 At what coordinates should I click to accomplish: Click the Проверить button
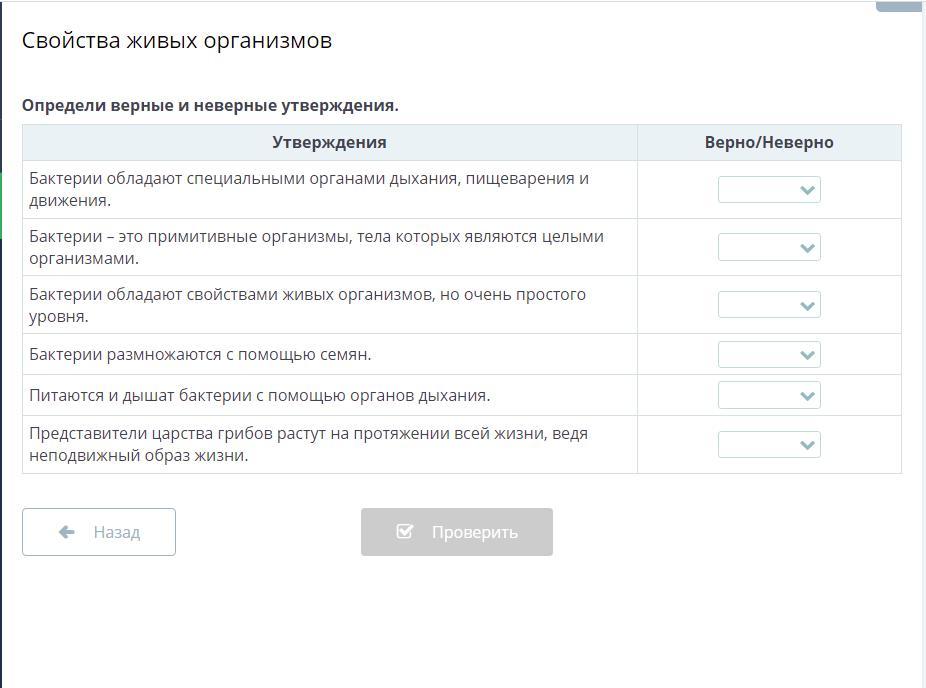457,532
